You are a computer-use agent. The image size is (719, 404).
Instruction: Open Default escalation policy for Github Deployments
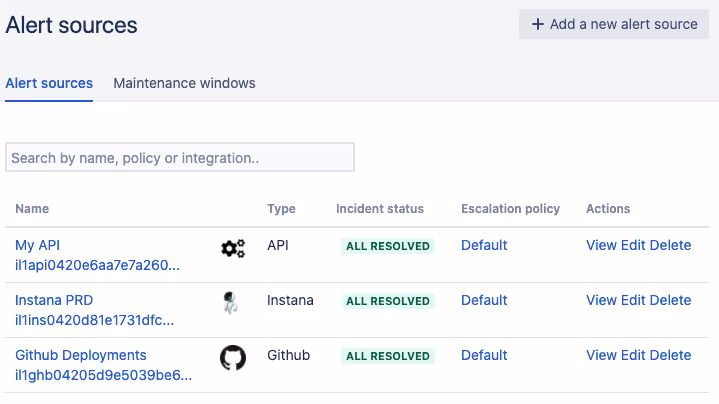[484, 355]
